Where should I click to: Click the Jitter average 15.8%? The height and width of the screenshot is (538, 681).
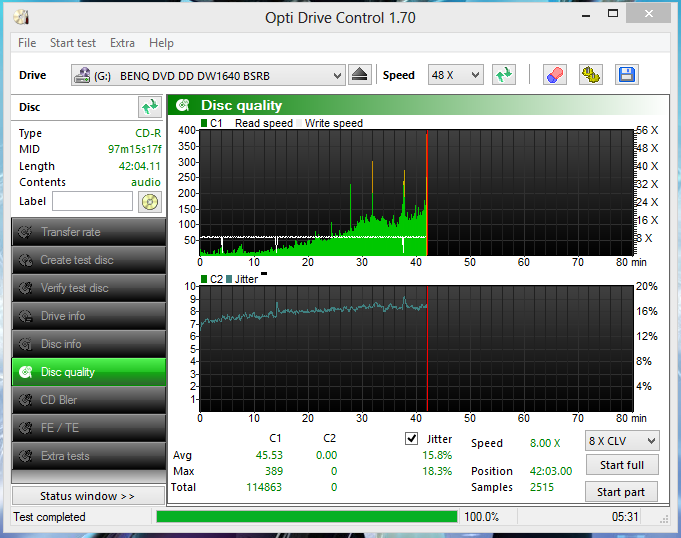(437, 455)
